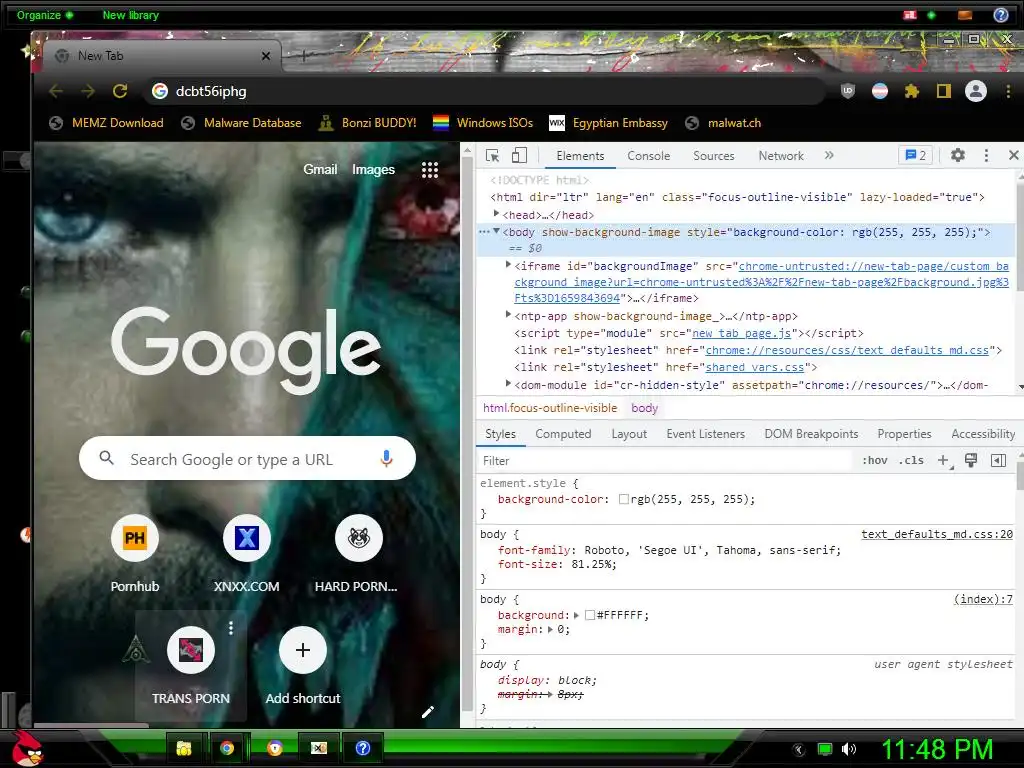Open the new_tab_page.js script link
The image size is (1024, 768).
741,333
